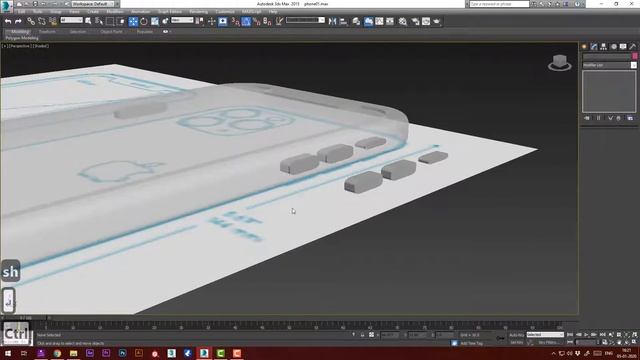Open the viewport Perspective label menu
This screenshot has height=360, width=640.
pyautogui.click(x=20, y=46)
